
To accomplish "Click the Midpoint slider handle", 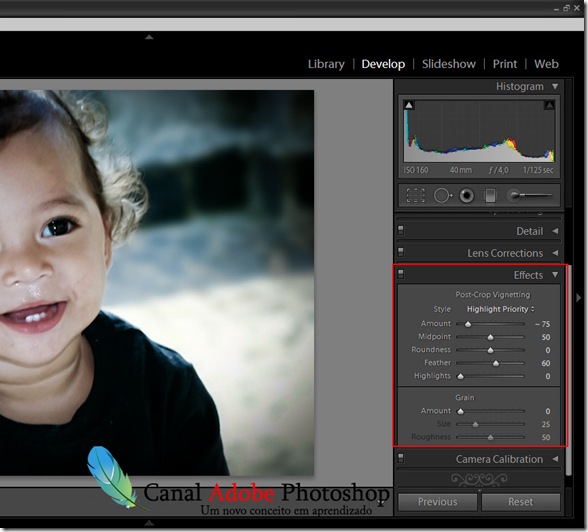I will [490, 337].
